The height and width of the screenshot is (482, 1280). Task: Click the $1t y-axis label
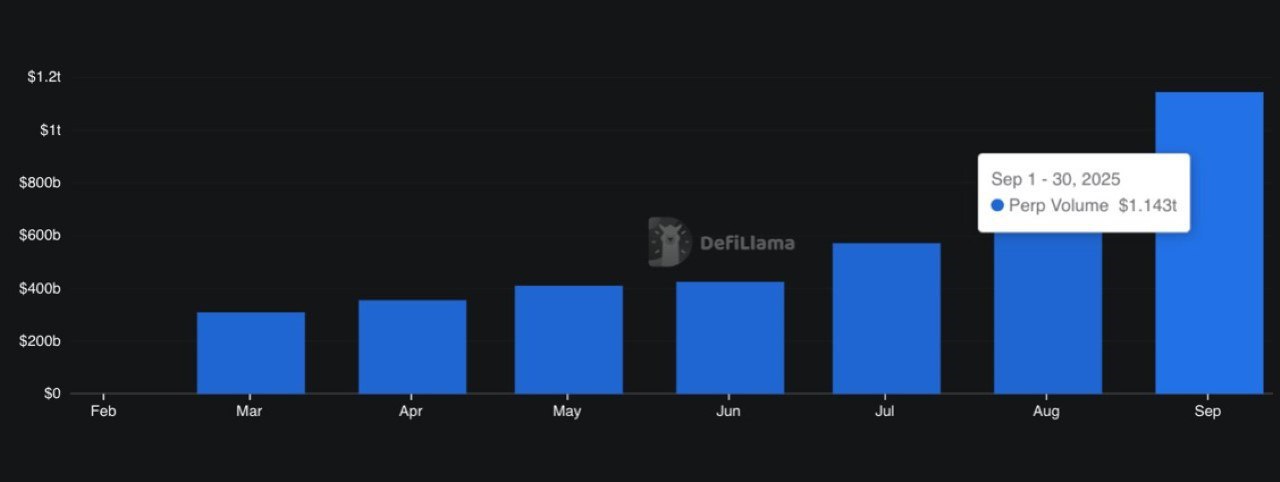[x=50, y=130]
